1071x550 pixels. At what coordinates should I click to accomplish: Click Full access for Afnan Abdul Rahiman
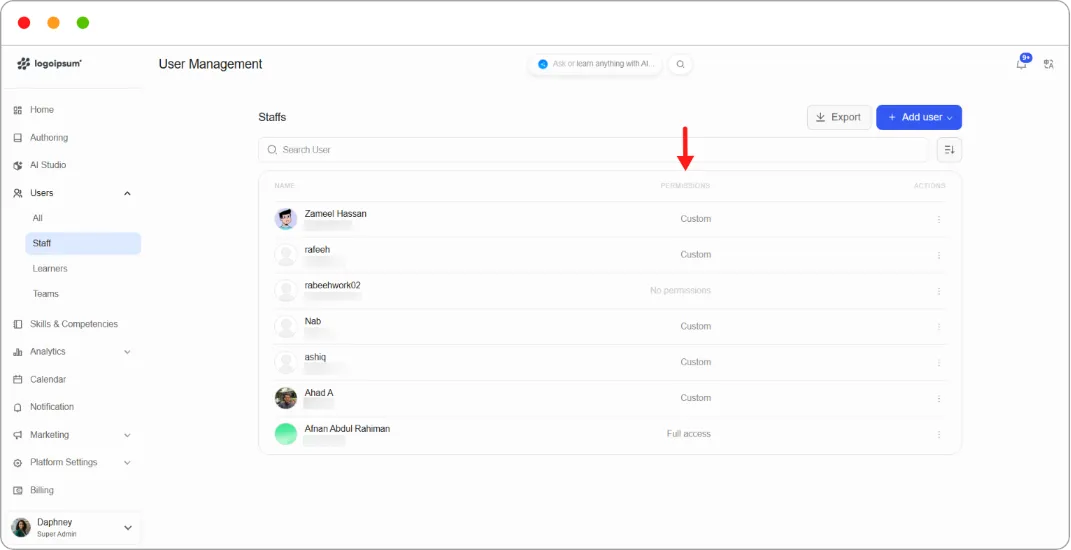(688, 434)
